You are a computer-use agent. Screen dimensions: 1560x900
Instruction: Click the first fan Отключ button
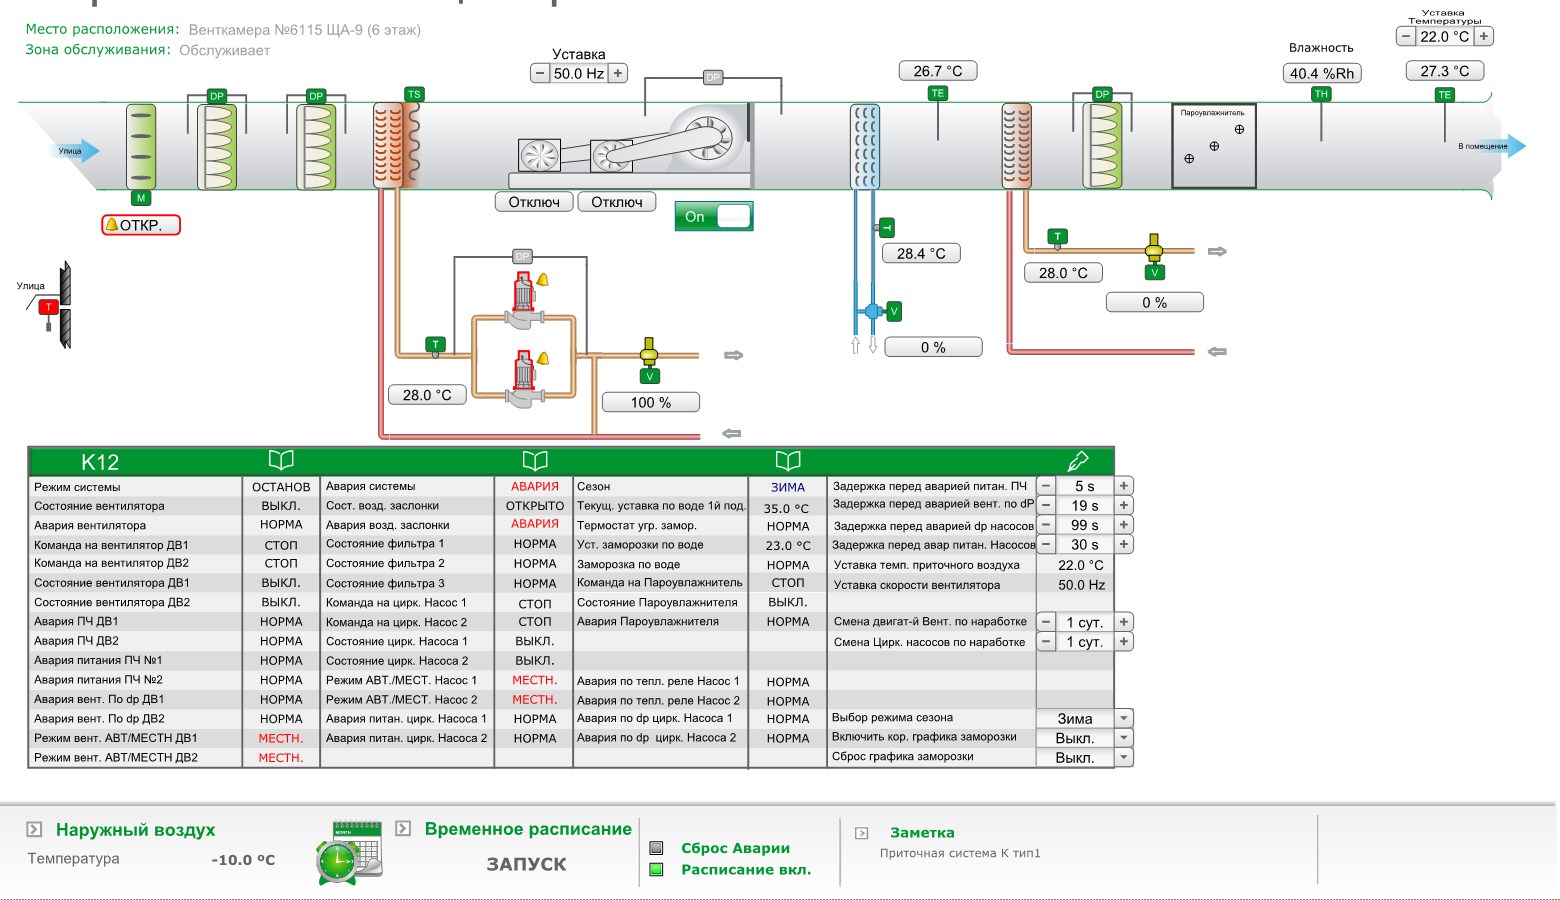pos(534,202)
